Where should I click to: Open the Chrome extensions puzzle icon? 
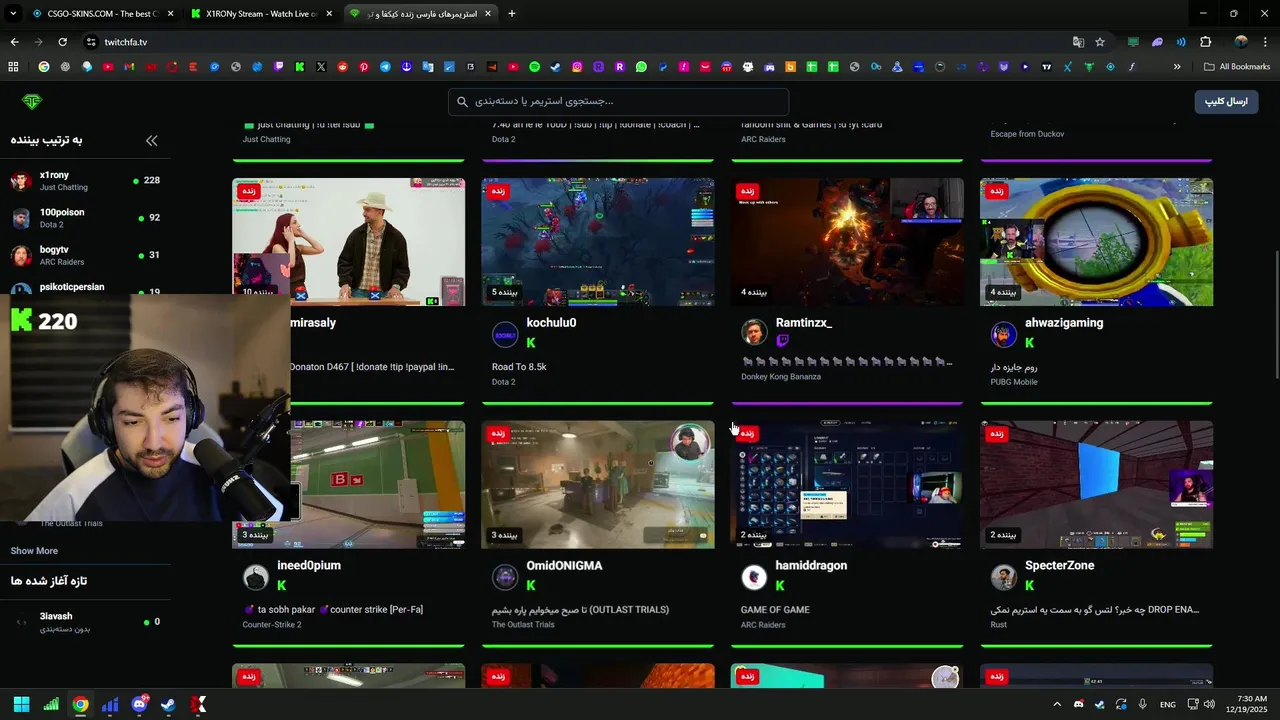[x=1205, y=42]
